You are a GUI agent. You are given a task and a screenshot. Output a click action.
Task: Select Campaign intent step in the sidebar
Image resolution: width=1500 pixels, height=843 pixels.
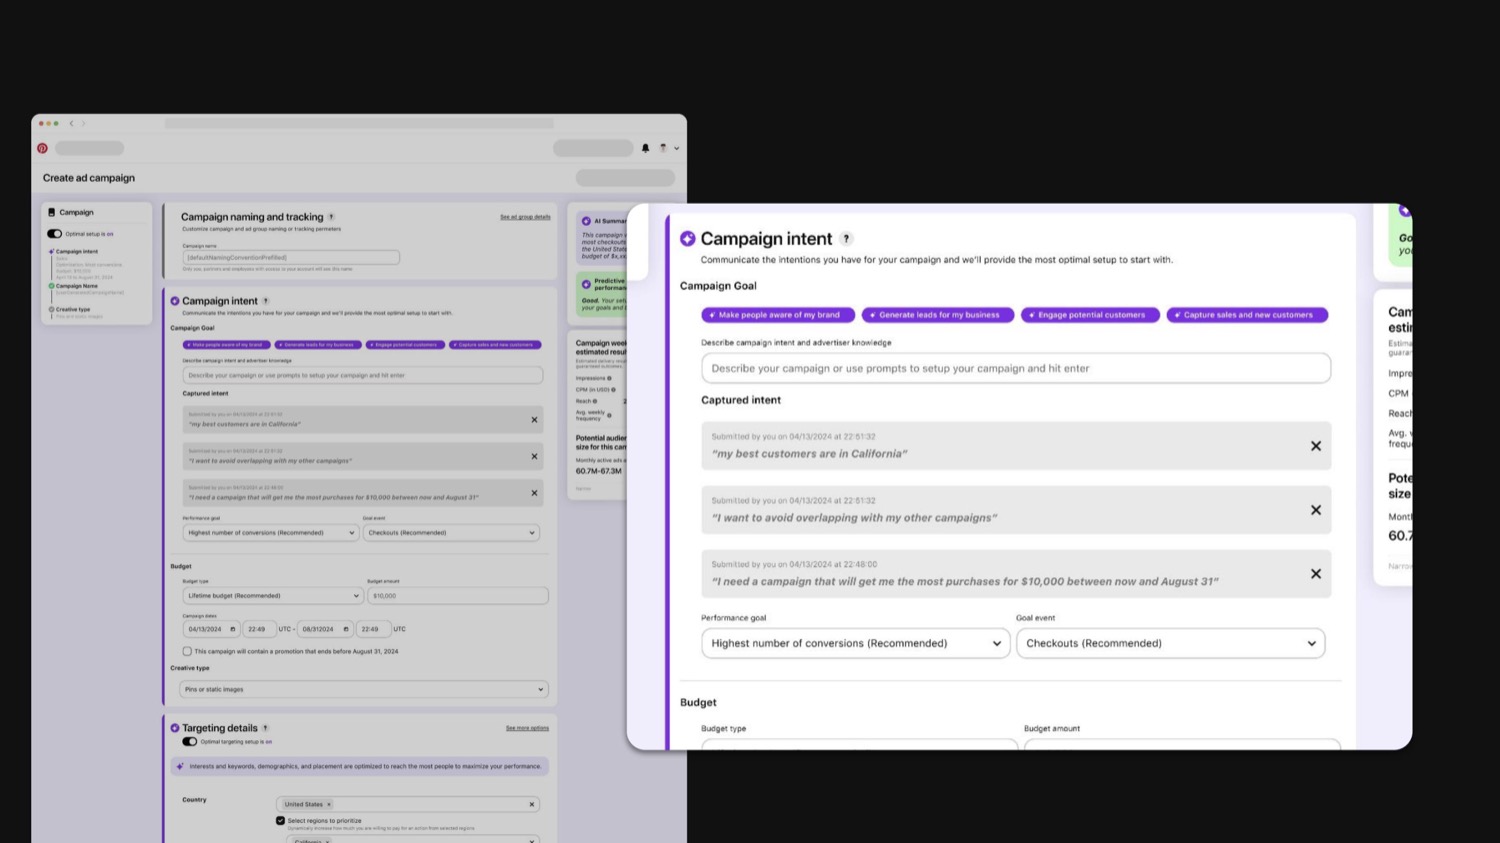pyautogui.click(x=77, y=252)
